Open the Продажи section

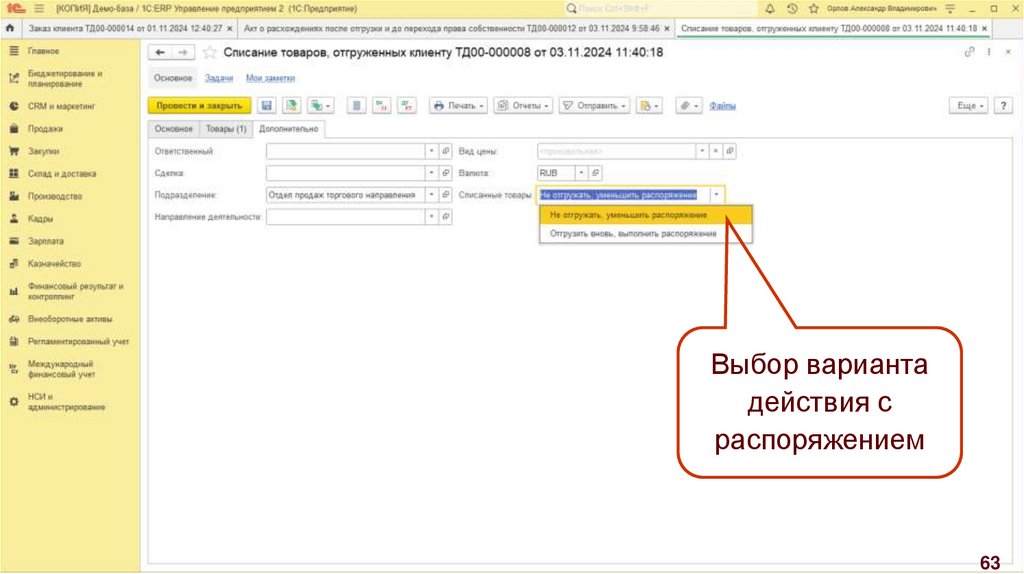45,129
